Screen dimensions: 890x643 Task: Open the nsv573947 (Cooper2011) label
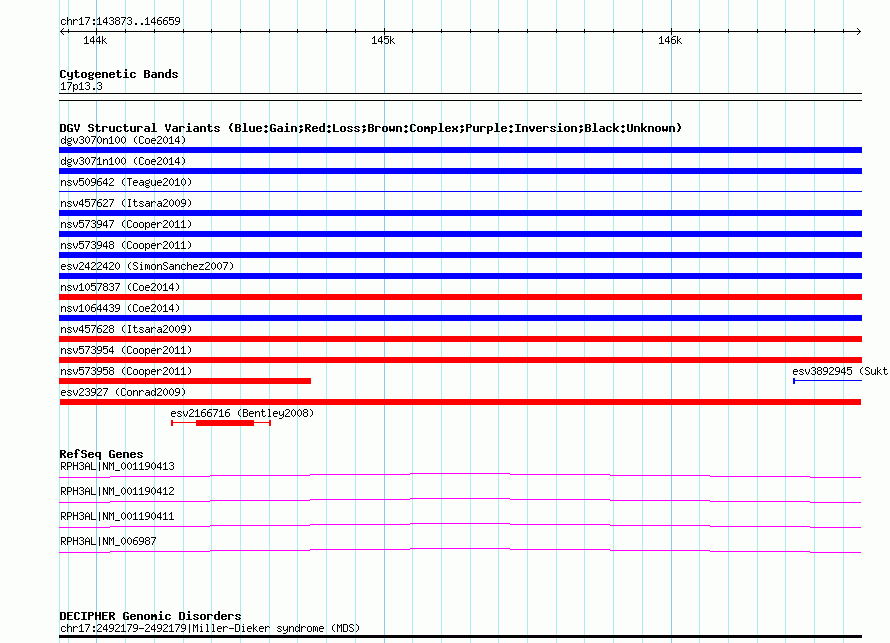tap(126, 224)
